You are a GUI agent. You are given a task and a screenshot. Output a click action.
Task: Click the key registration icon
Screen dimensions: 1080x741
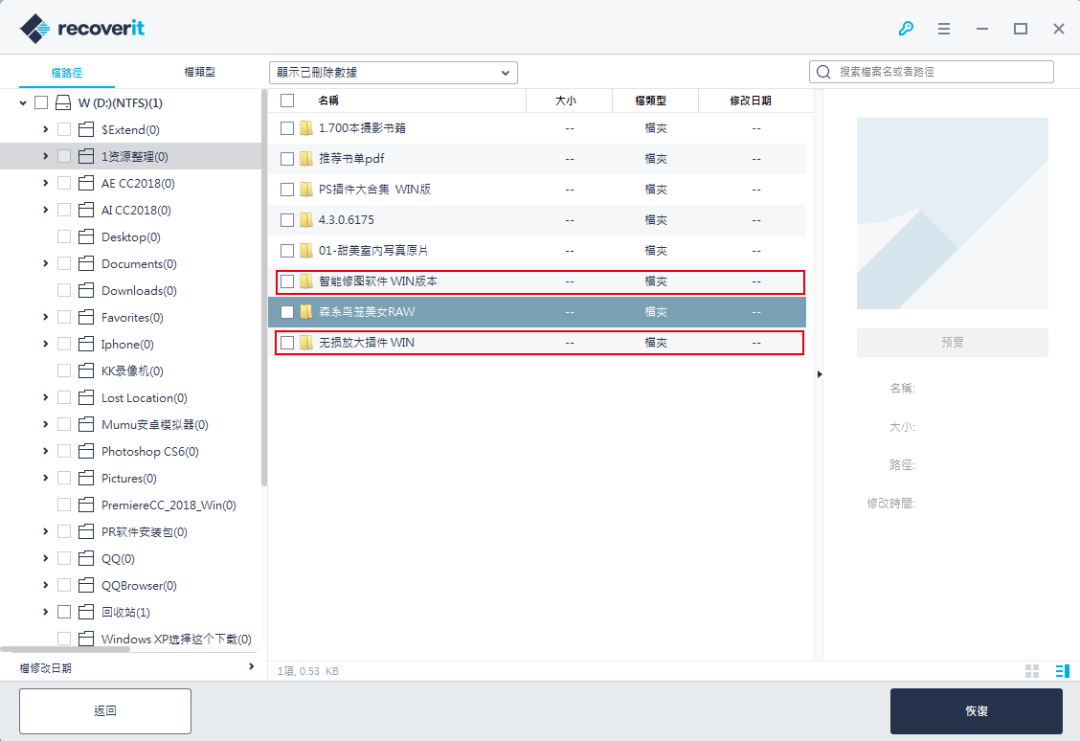pyautogui.click(x=906, y=28)
